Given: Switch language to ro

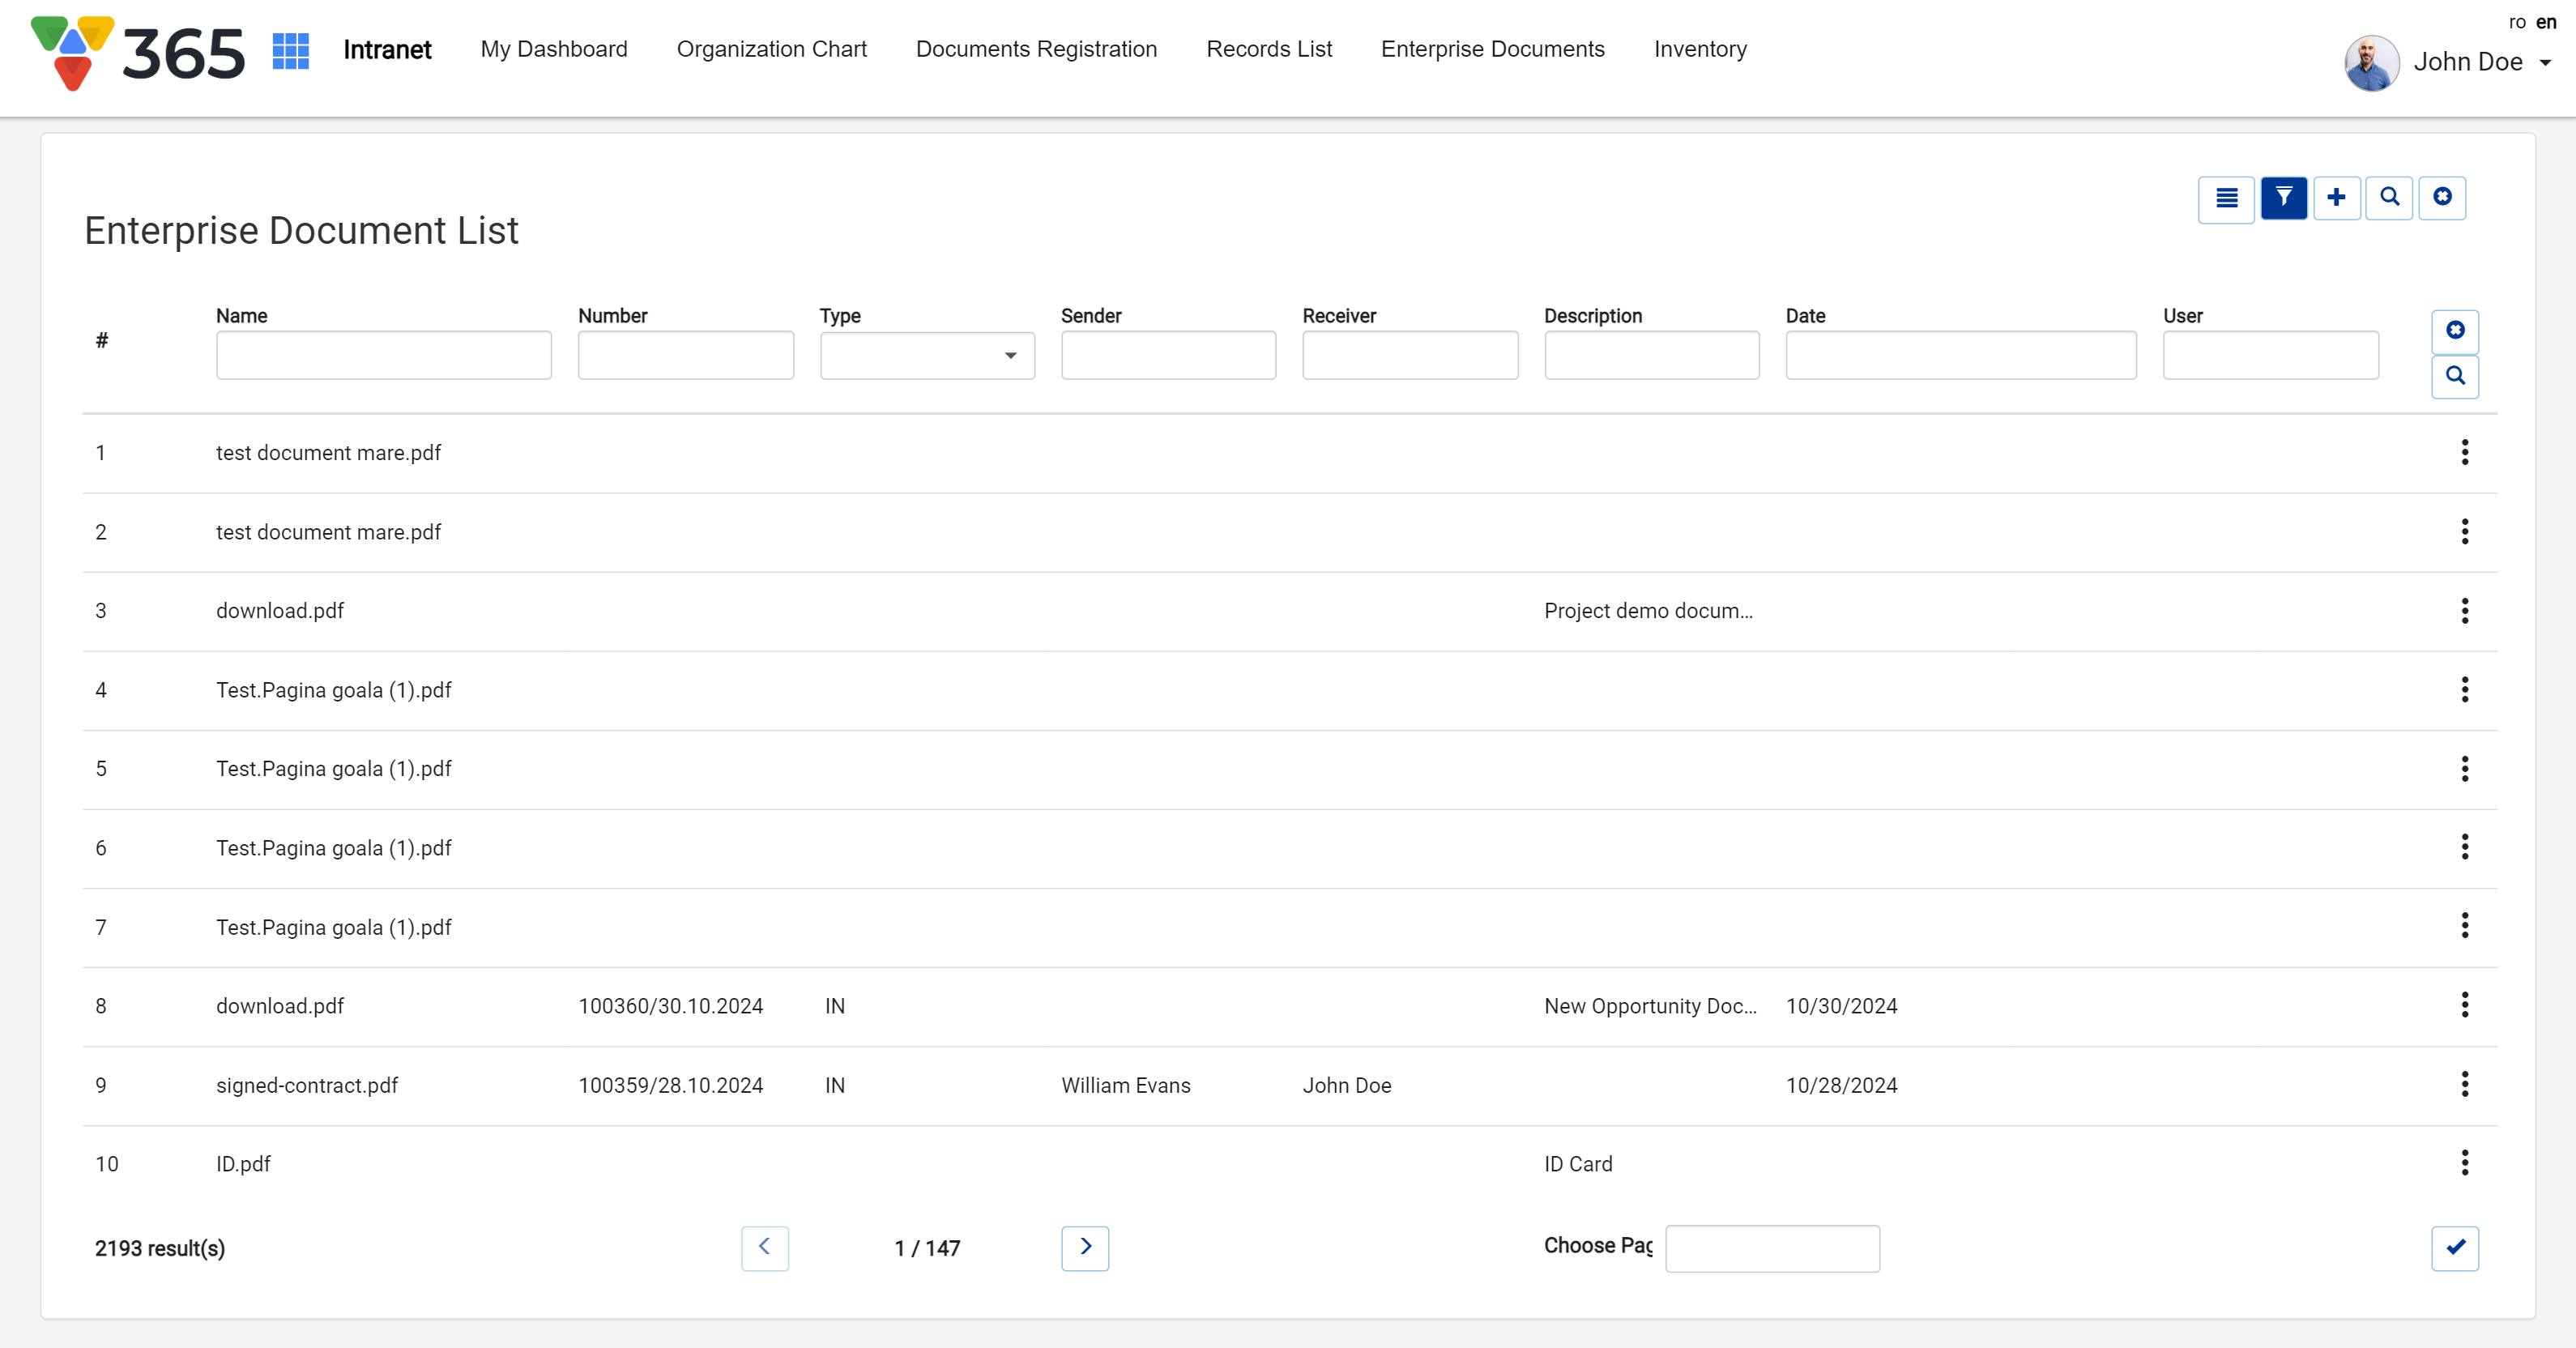Looking at the screenshot, I should pos(2516,22).
